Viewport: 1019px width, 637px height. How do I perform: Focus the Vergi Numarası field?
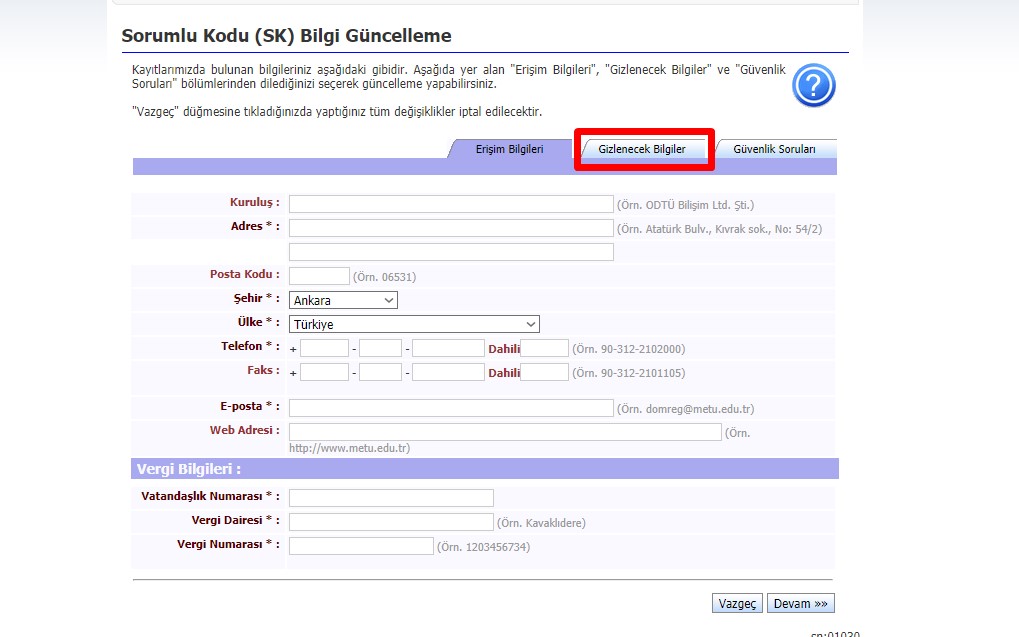361,546
